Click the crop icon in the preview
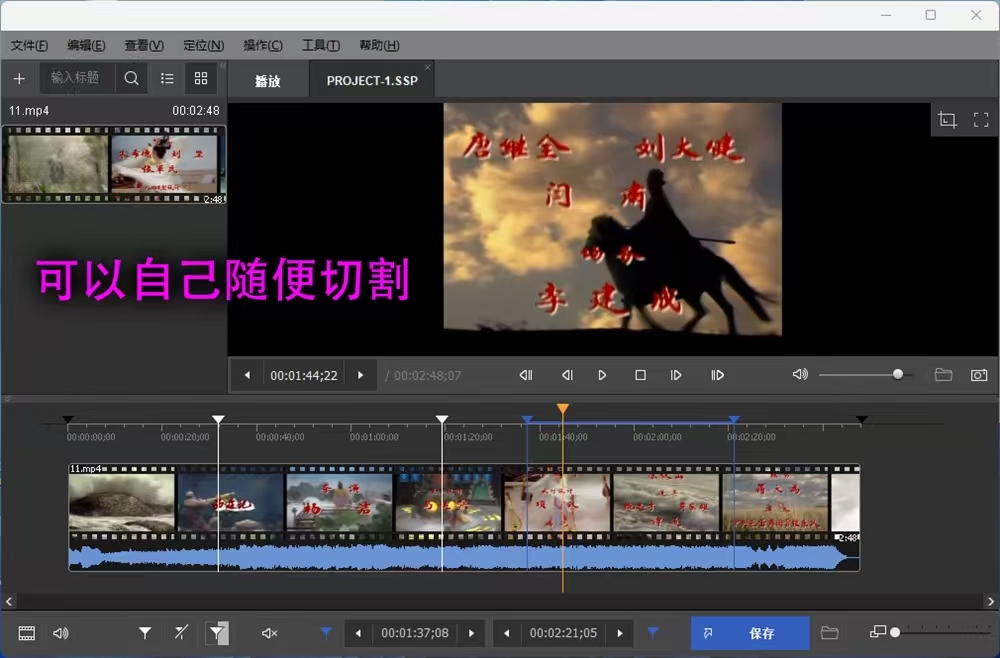1000x658 pixels. [947, 119]
